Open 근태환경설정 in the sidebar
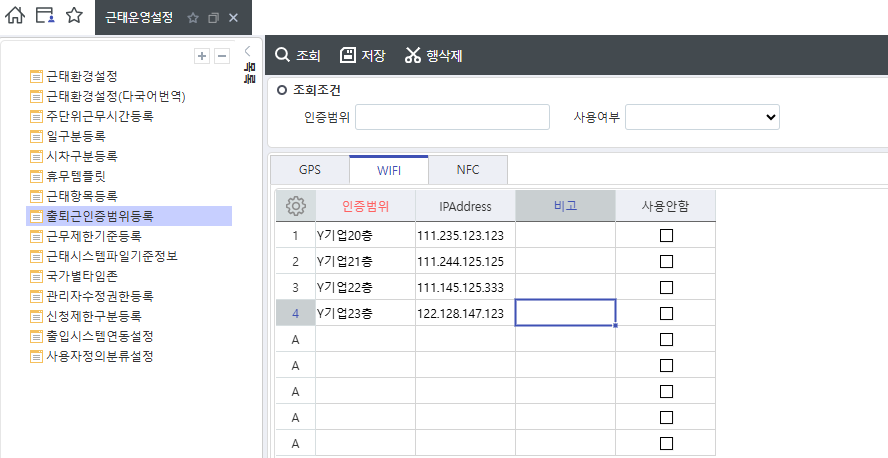 tap(82, 76)
